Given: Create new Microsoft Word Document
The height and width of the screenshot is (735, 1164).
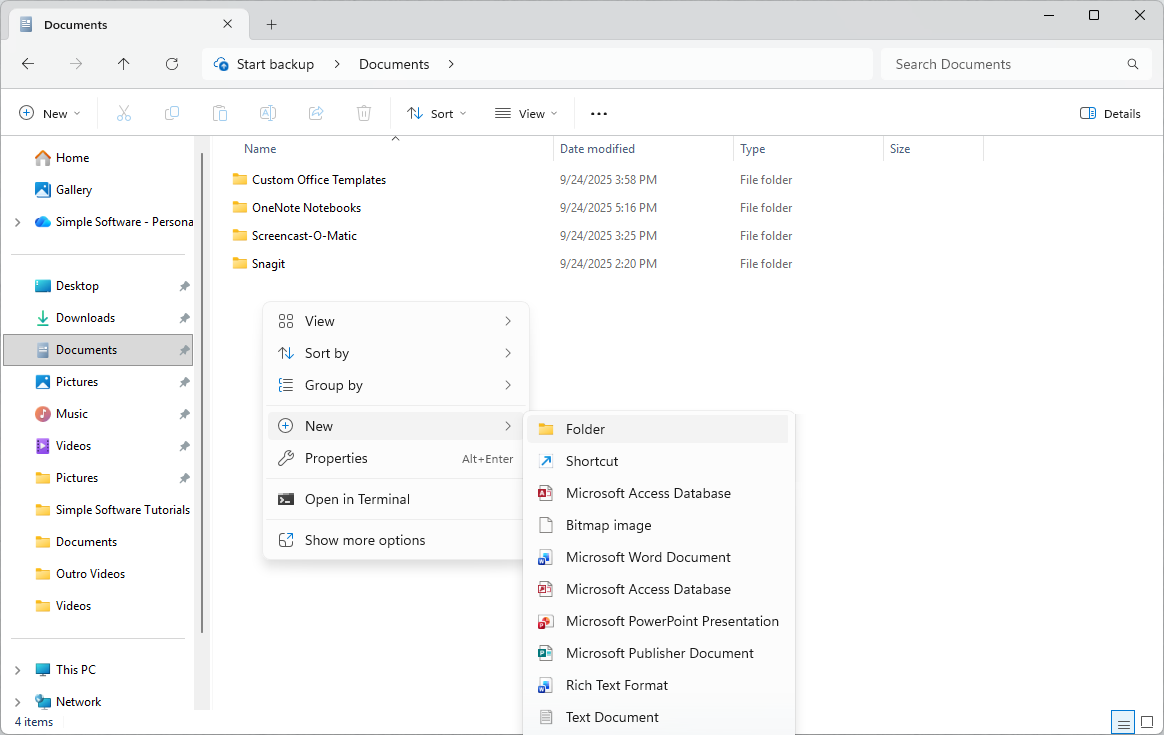Looking at the screenshot, I should (x=658, y=557).
